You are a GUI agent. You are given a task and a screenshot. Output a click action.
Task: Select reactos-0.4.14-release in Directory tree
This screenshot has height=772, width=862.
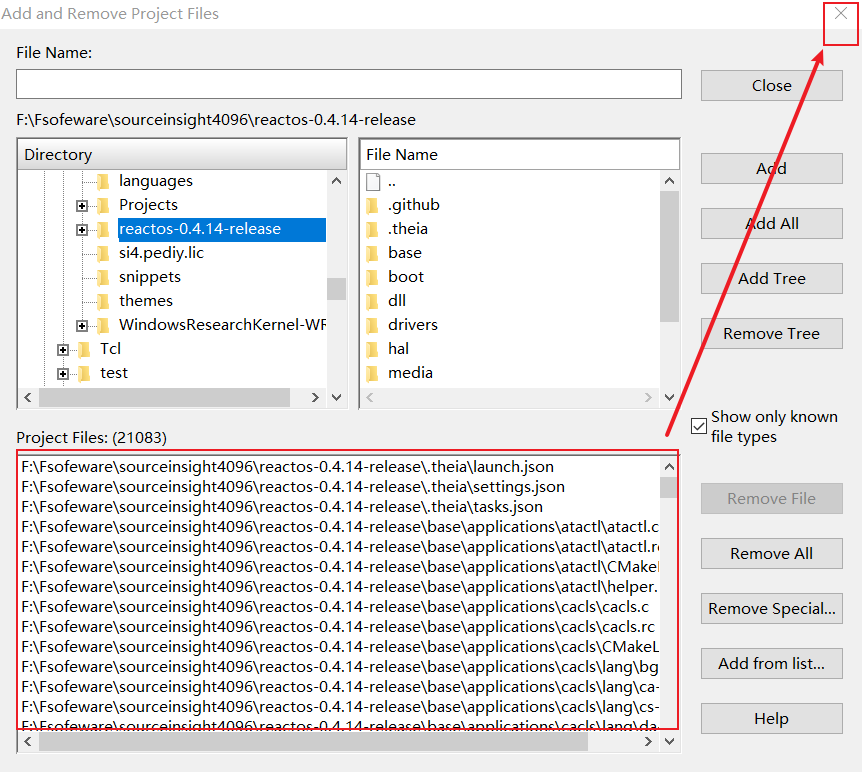[x=222, y=229]
